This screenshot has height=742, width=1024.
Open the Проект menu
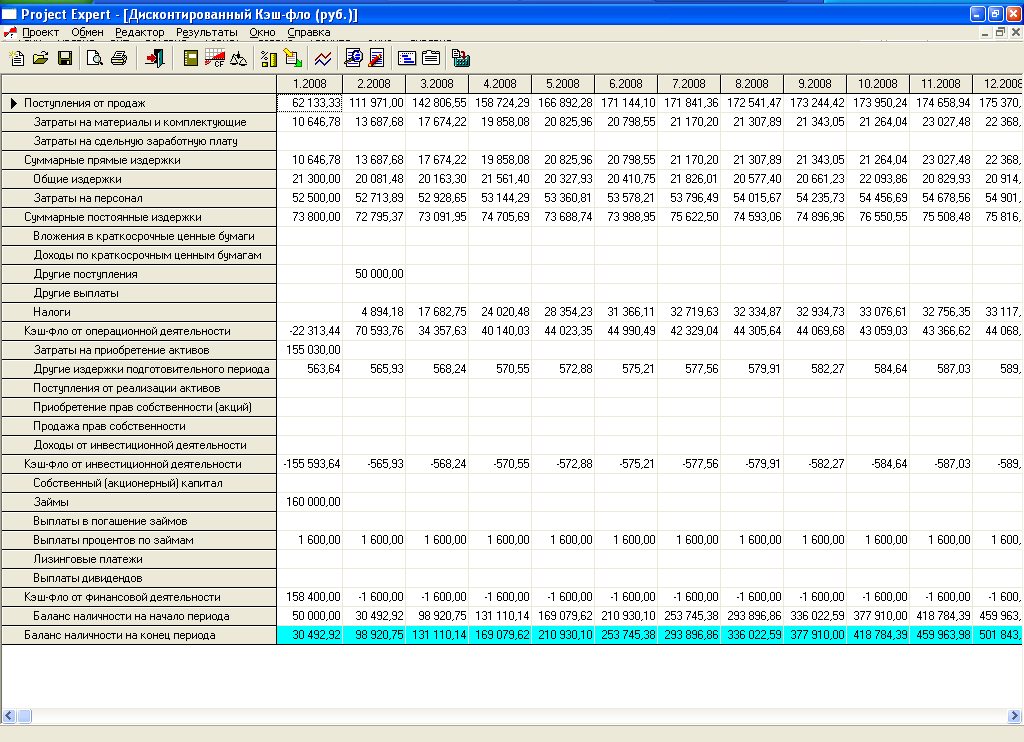pos(40,32)
